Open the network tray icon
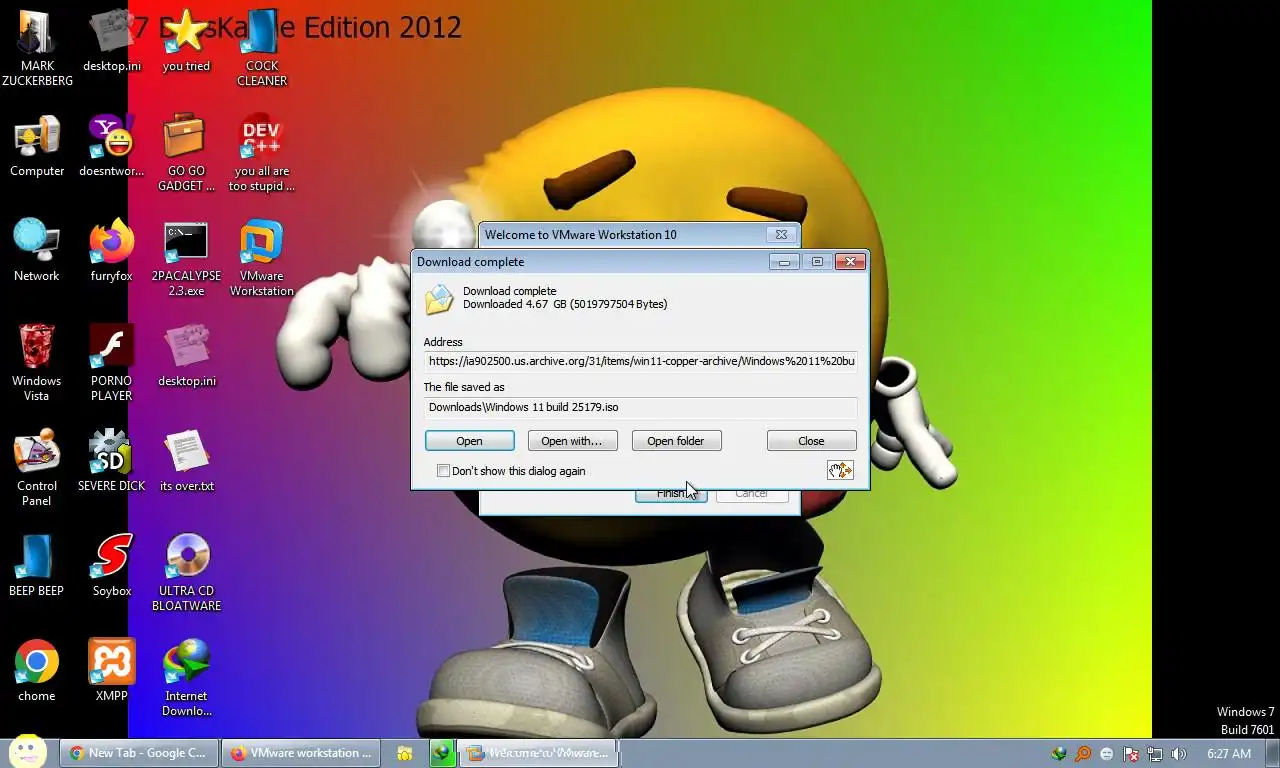 1155,754
